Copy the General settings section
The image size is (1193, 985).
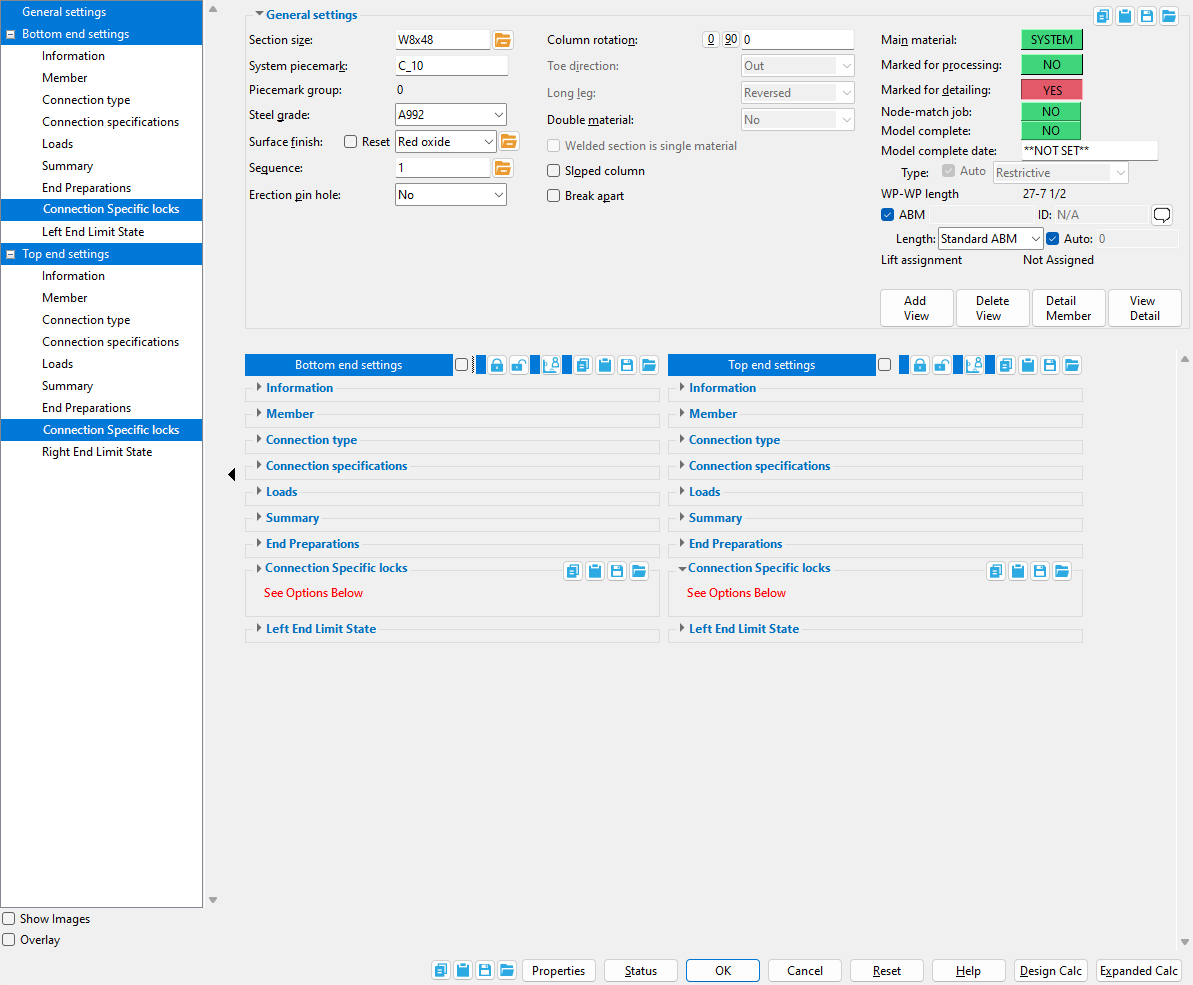tap(1102, 15)
